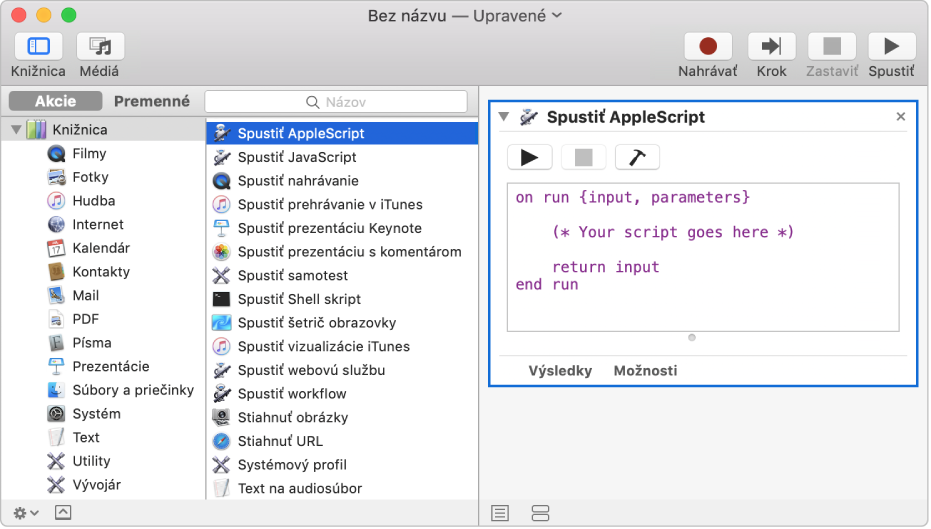Select the Spustiť workflow action
This screenshot has width=931, height=529.
click(x=342, y=394)
